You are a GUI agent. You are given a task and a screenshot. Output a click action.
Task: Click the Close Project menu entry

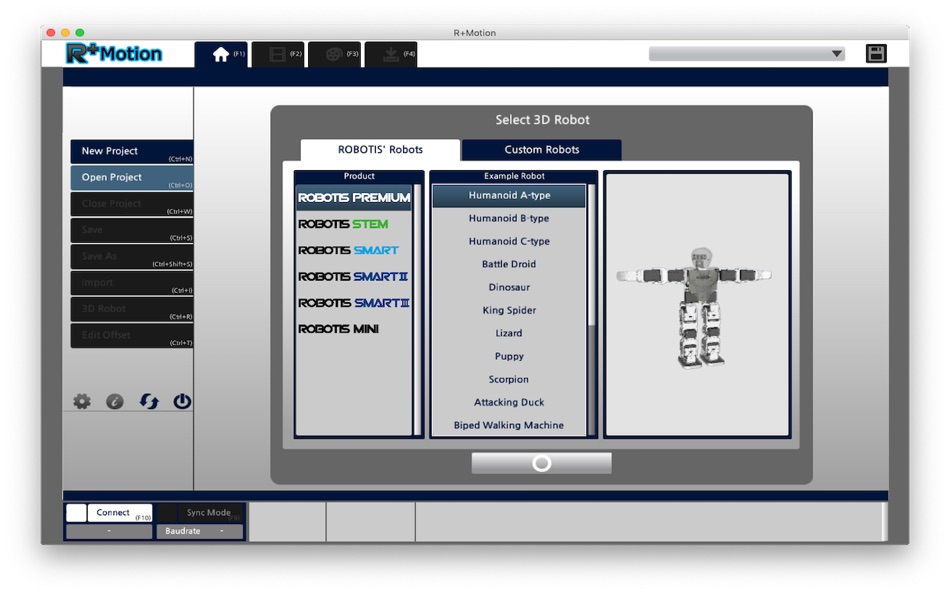(x=132, y=204)
